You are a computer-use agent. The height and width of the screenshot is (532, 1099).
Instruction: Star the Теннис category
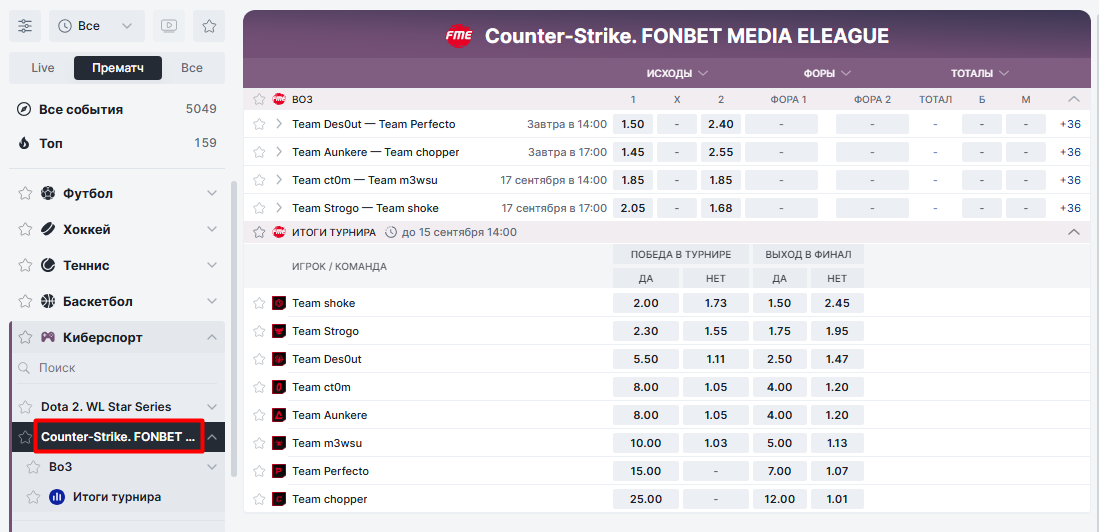[x=25, y=265]
